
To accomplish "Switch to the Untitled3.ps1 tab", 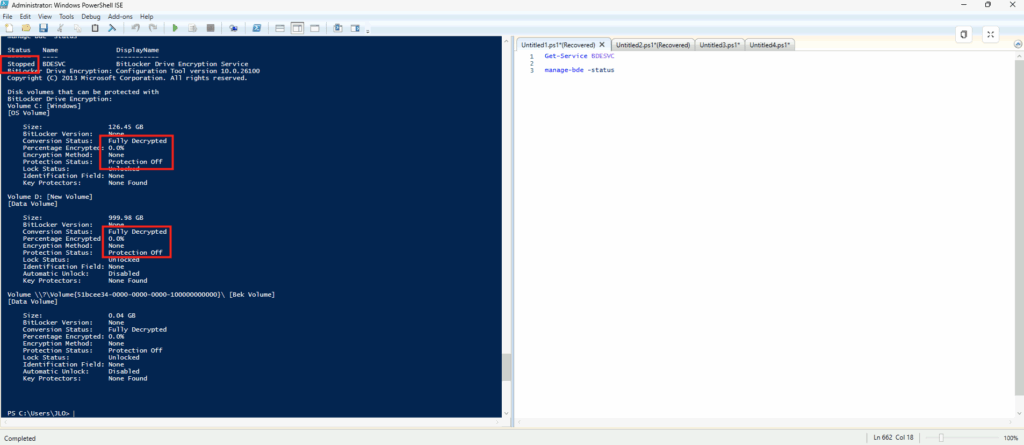I will 717,45.
